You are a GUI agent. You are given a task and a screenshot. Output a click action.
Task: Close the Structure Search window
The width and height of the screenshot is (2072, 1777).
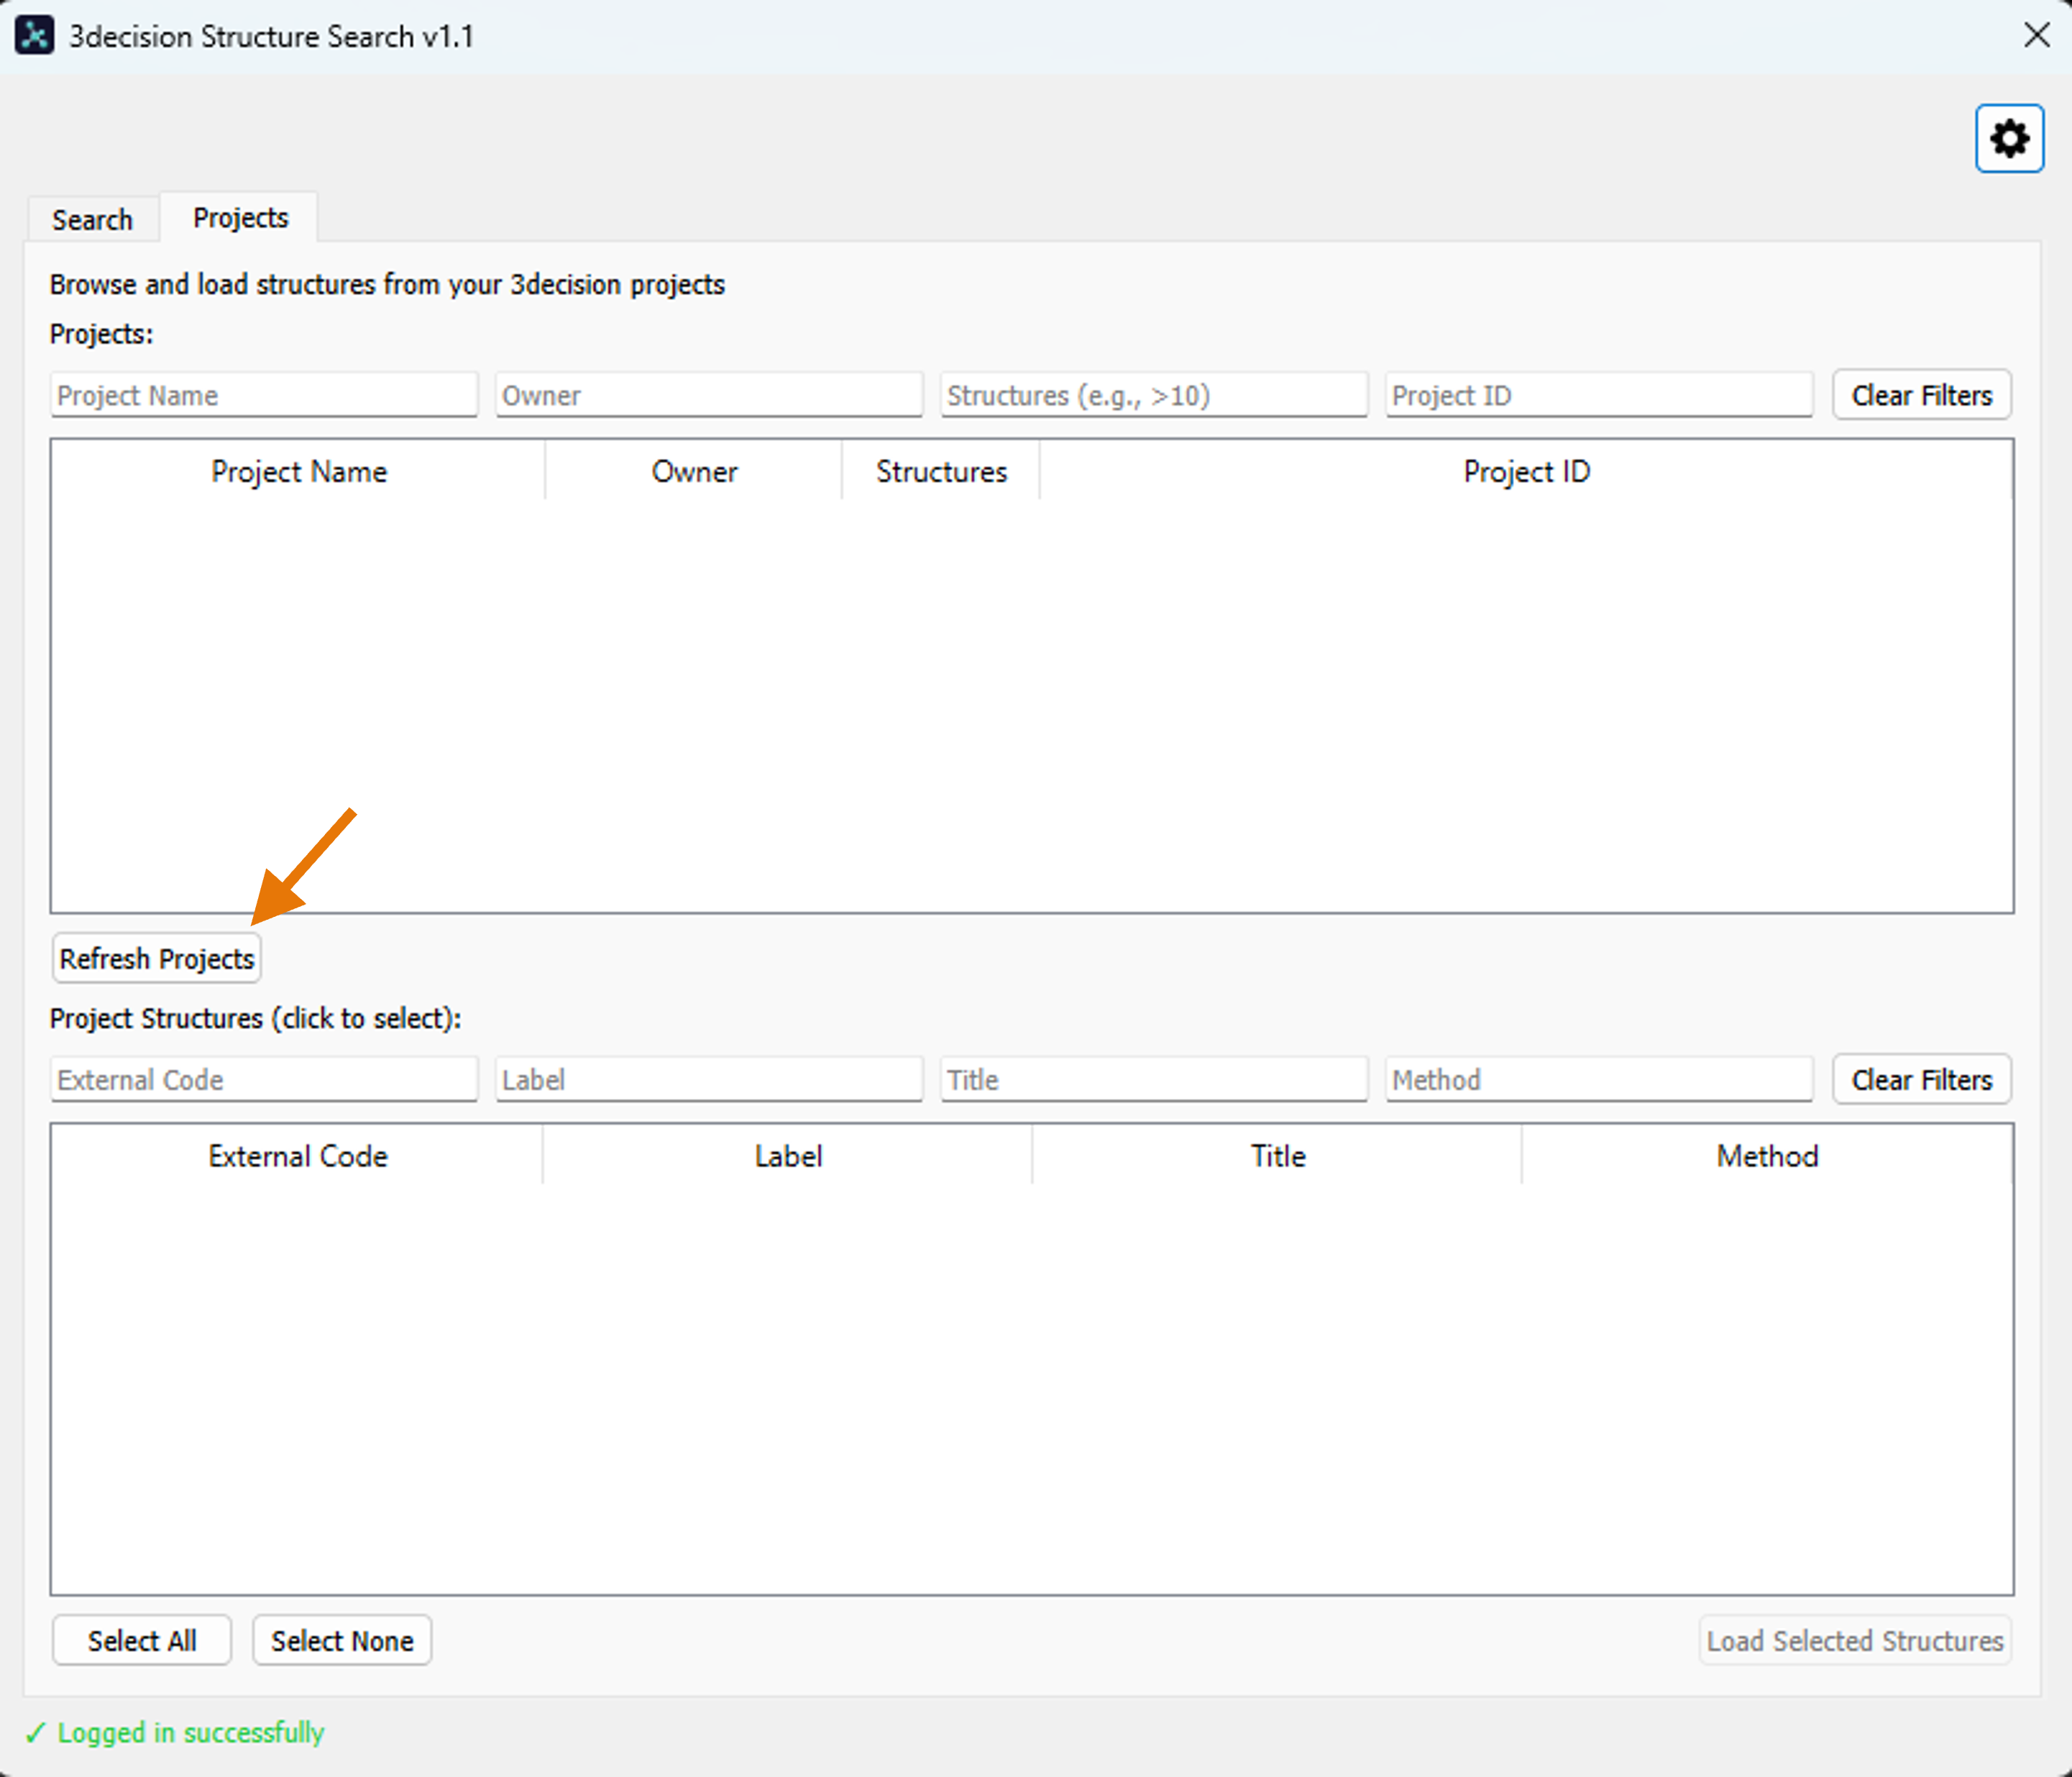pos(2036,36)
